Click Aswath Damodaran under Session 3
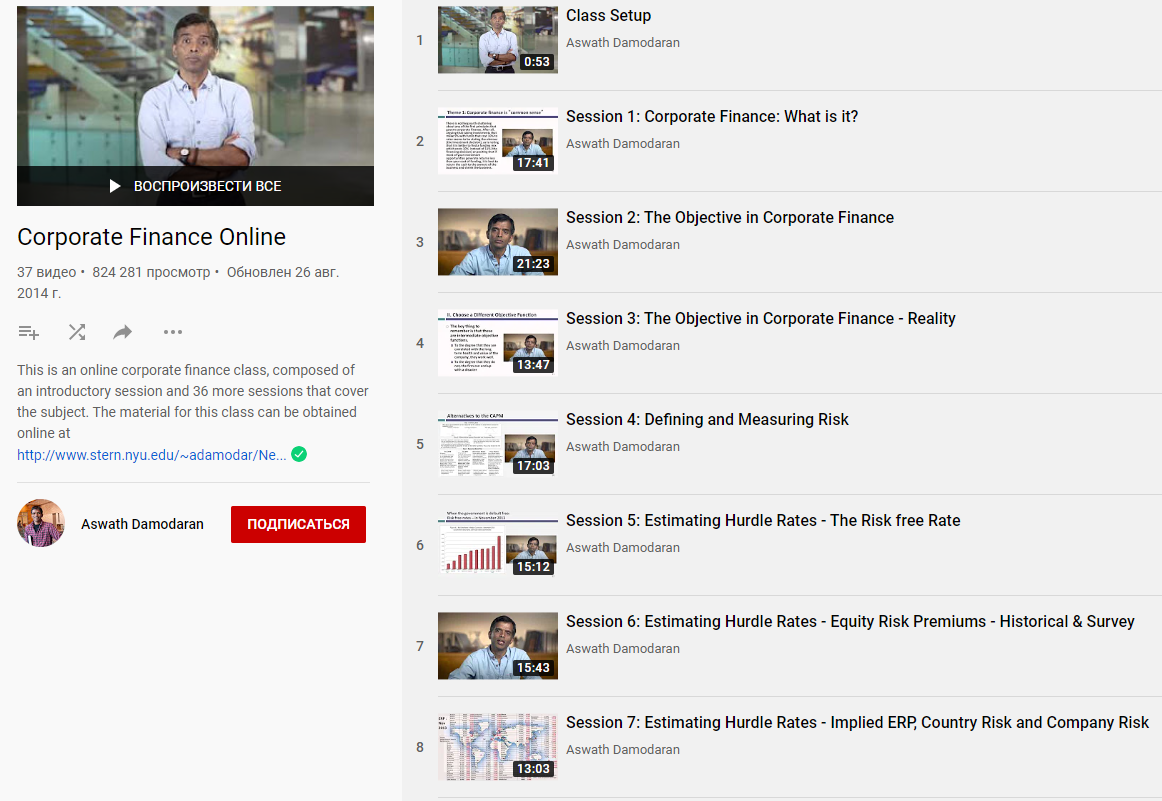 click(622, 345)
